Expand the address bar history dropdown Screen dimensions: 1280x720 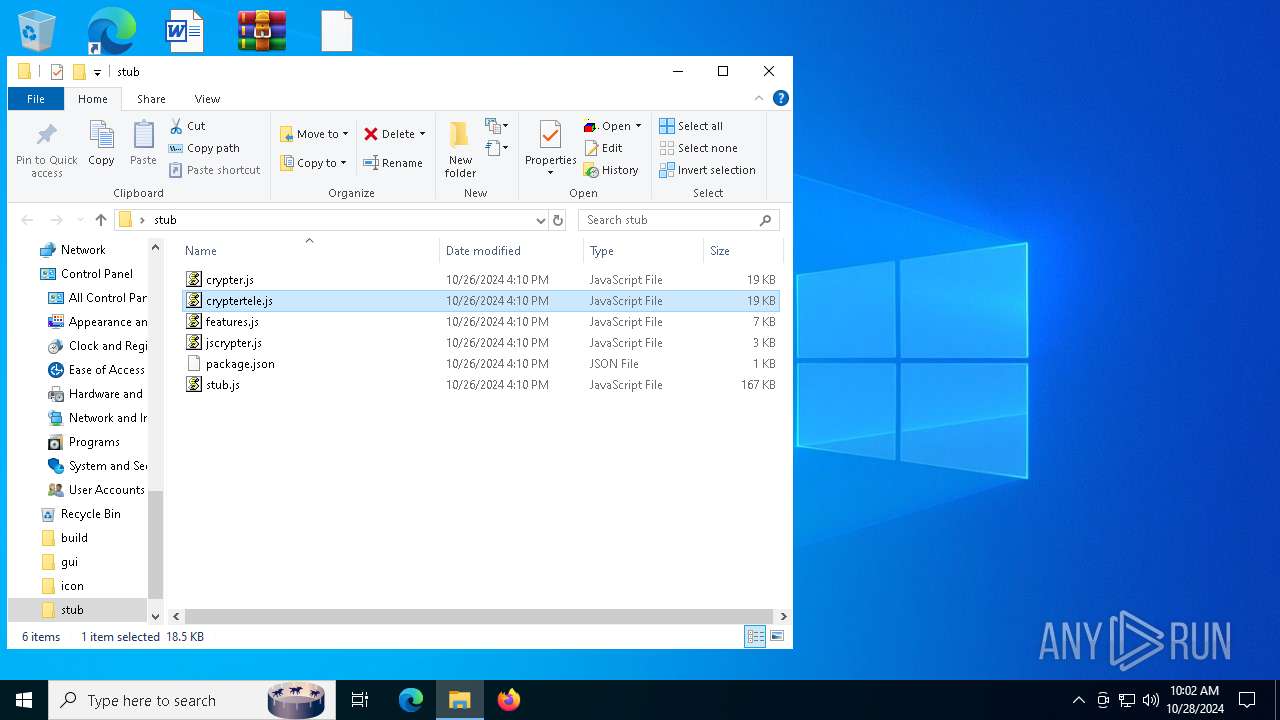[540, 220]
